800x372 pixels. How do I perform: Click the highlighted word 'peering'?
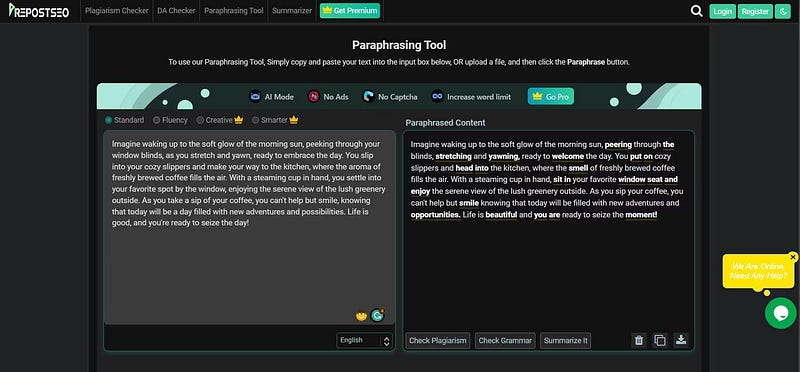618,144
